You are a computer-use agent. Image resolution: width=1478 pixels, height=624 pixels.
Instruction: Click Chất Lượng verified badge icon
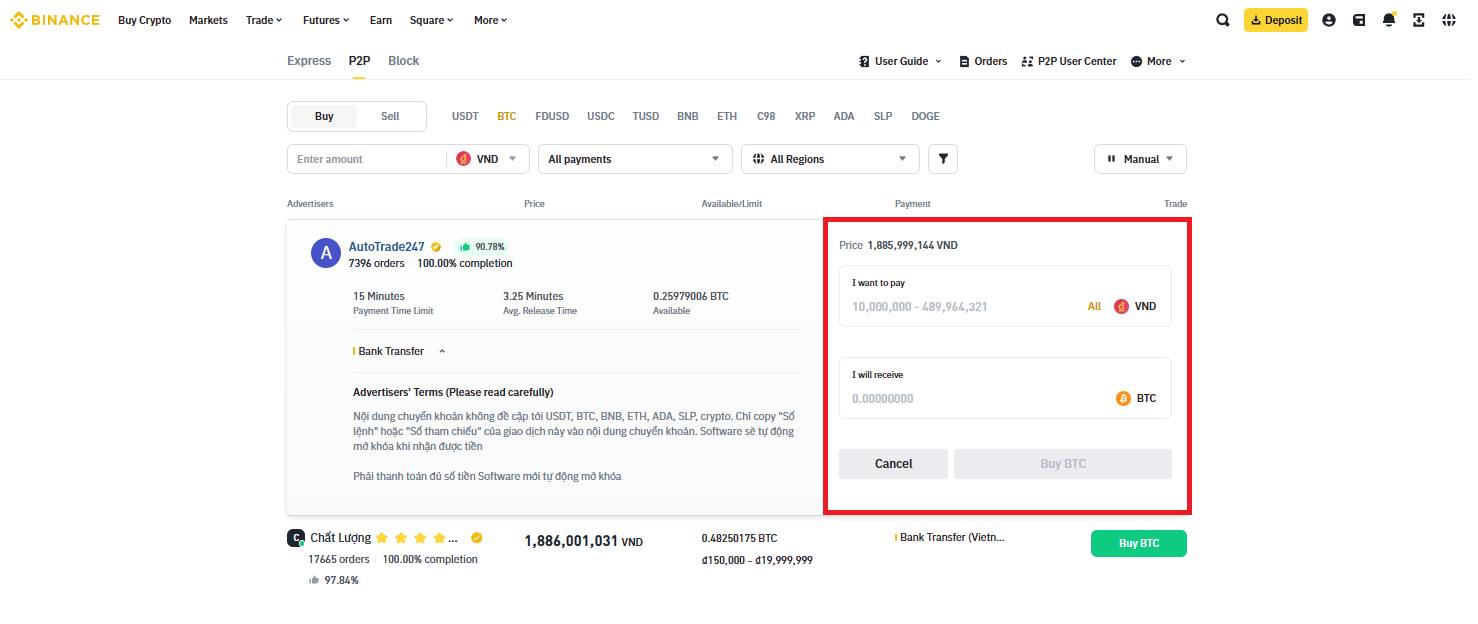coord(477,538)
